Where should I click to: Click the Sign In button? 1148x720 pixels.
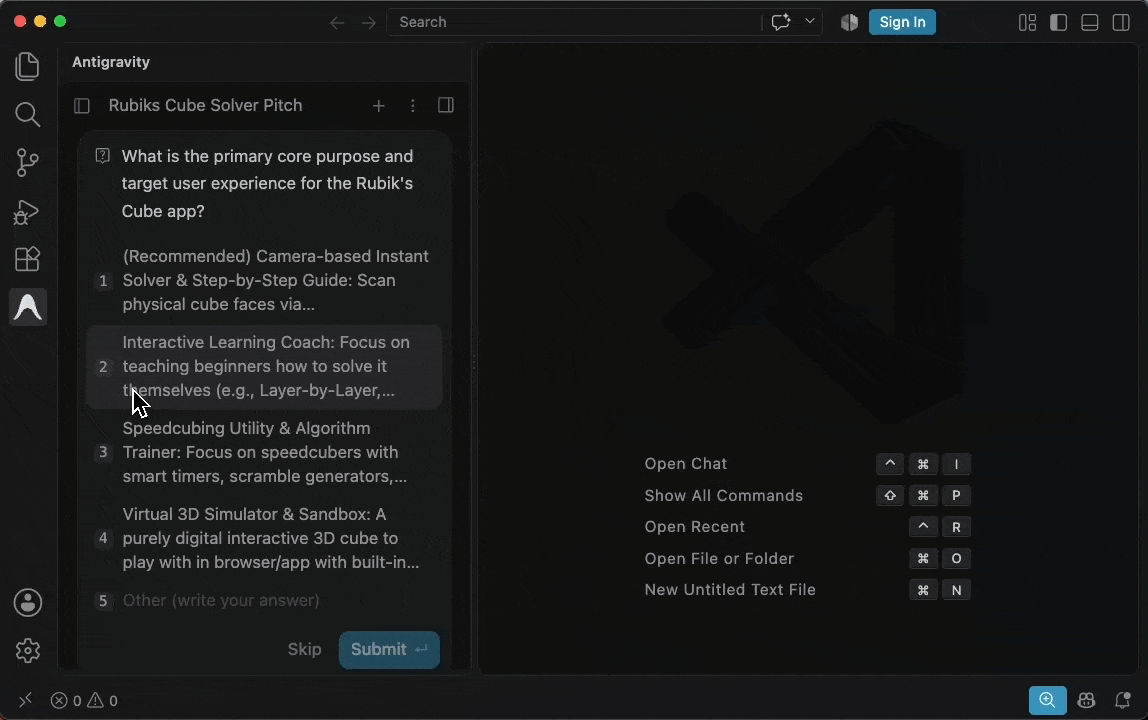[902, 22]
